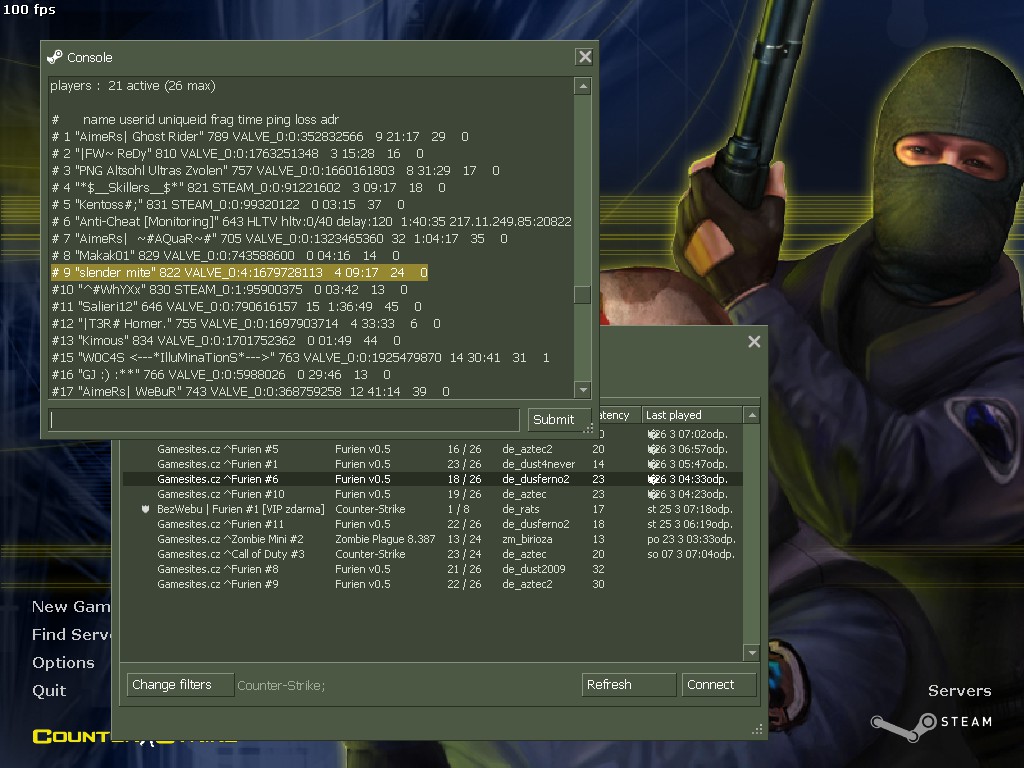Choose Quit from main menu

49,691
